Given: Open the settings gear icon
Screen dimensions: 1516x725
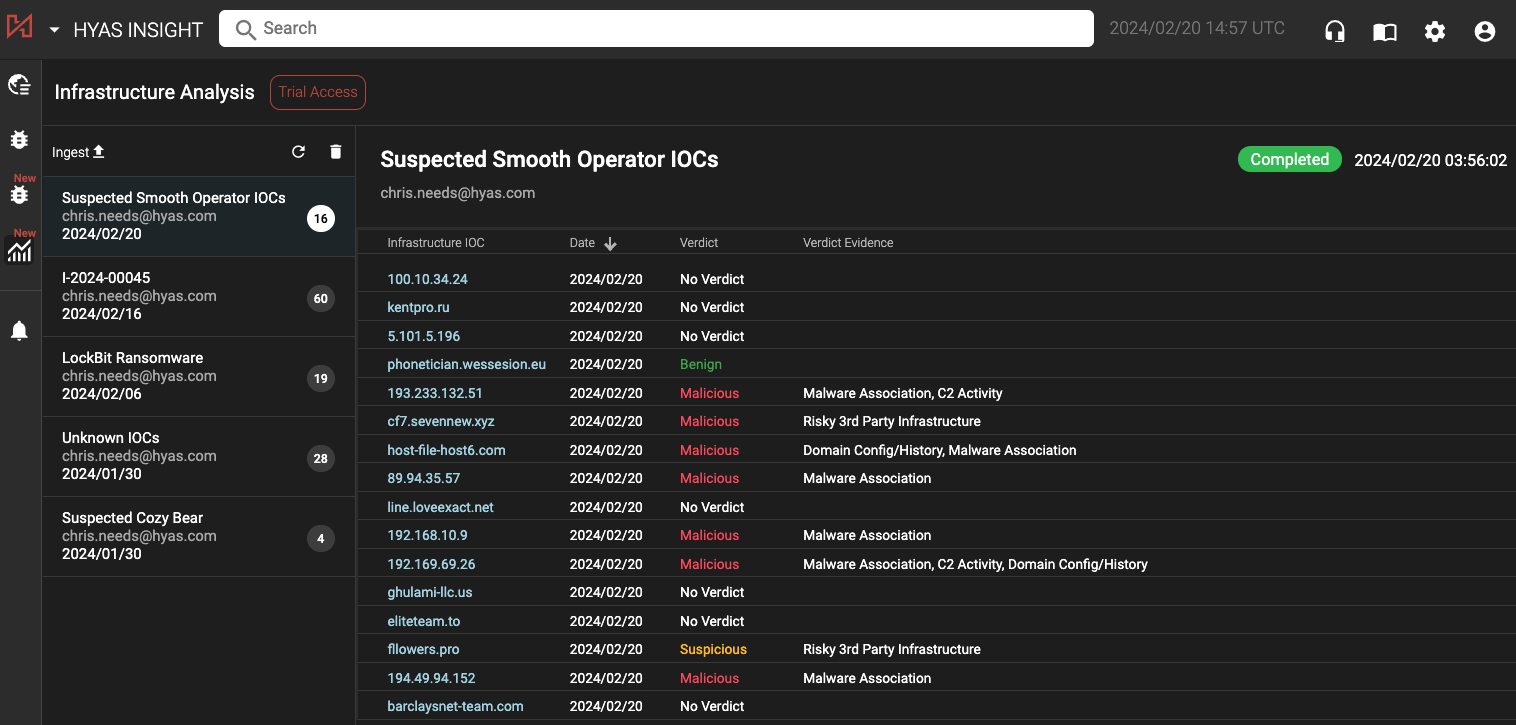Looking at the screenshot, I should tap(1435, 31).
